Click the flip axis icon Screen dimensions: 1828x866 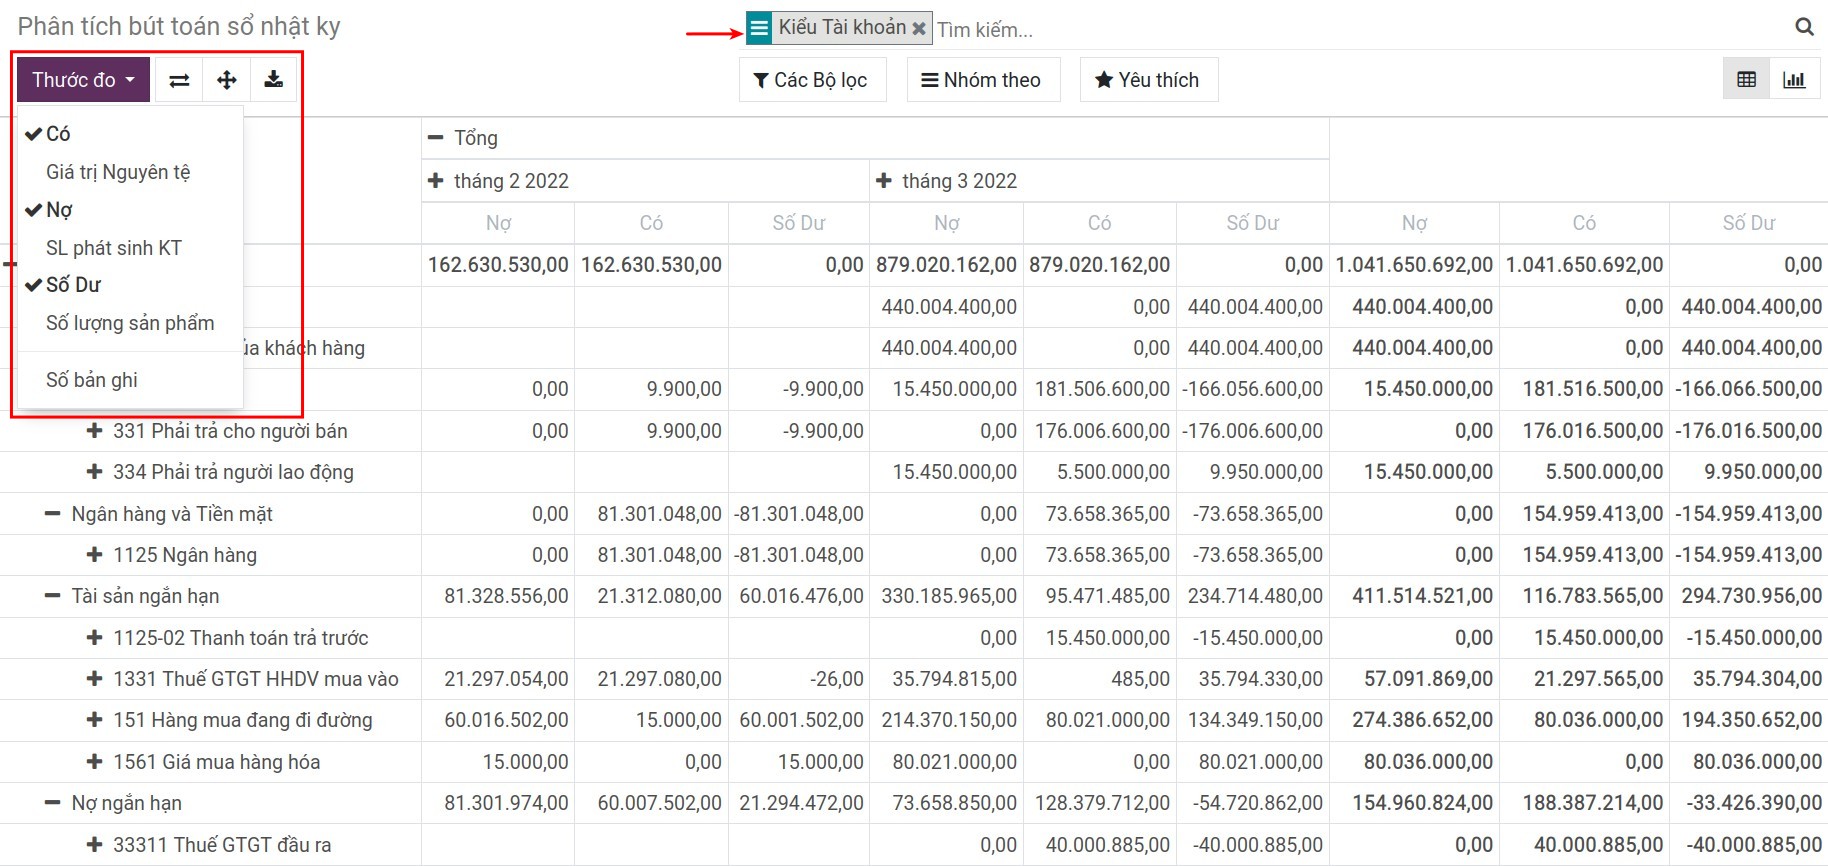coord(179,80)
